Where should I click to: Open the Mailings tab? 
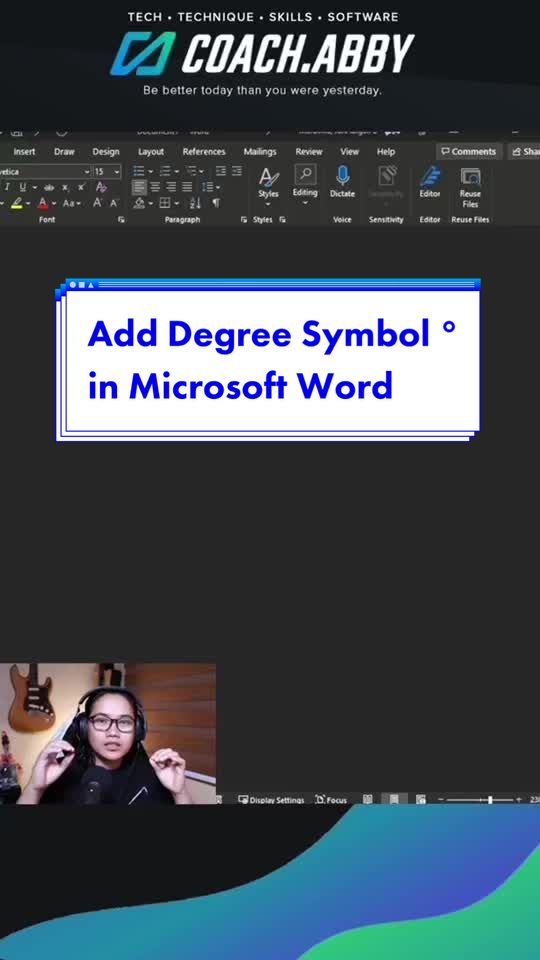point(260,152)
